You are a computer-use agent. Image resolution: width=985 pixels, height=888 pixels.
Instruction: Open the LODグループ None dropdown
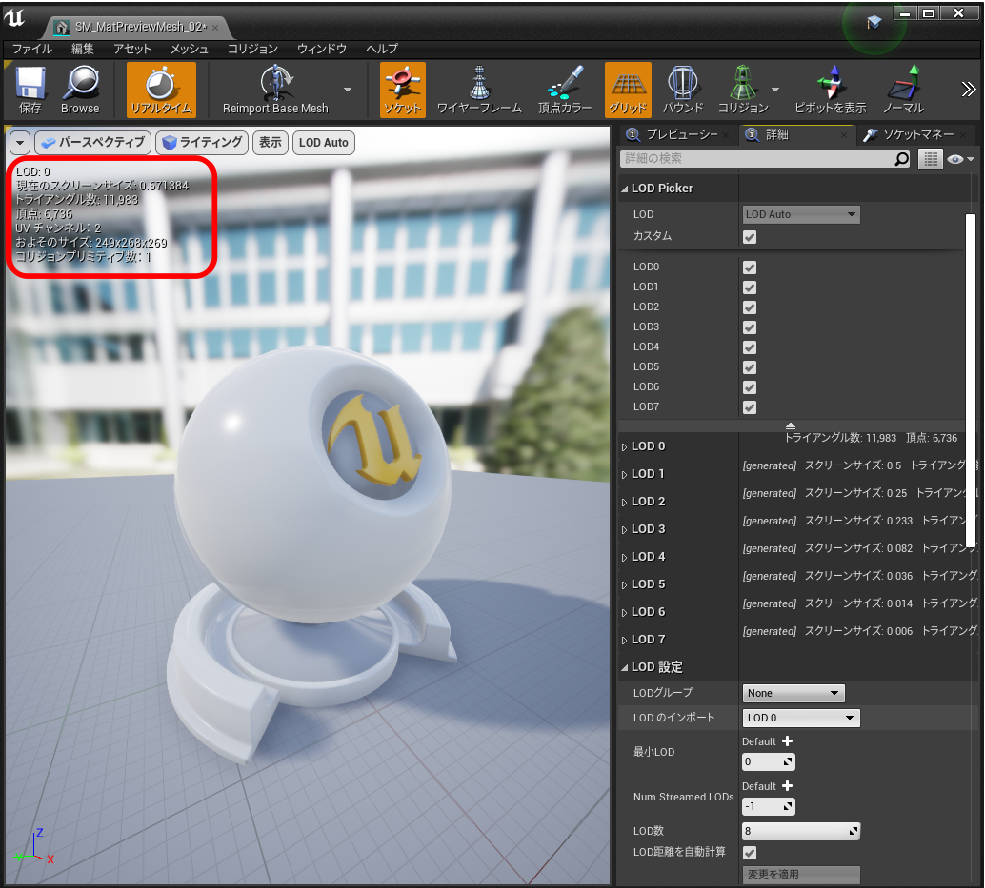(x=793, y=693)
